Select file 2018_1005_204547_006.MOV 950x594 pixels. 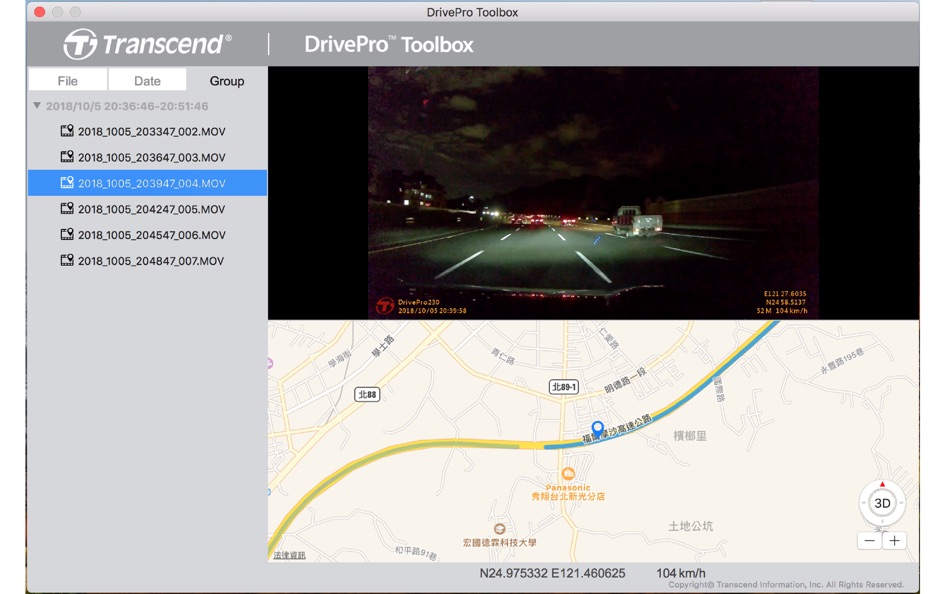tap(147, 235)
